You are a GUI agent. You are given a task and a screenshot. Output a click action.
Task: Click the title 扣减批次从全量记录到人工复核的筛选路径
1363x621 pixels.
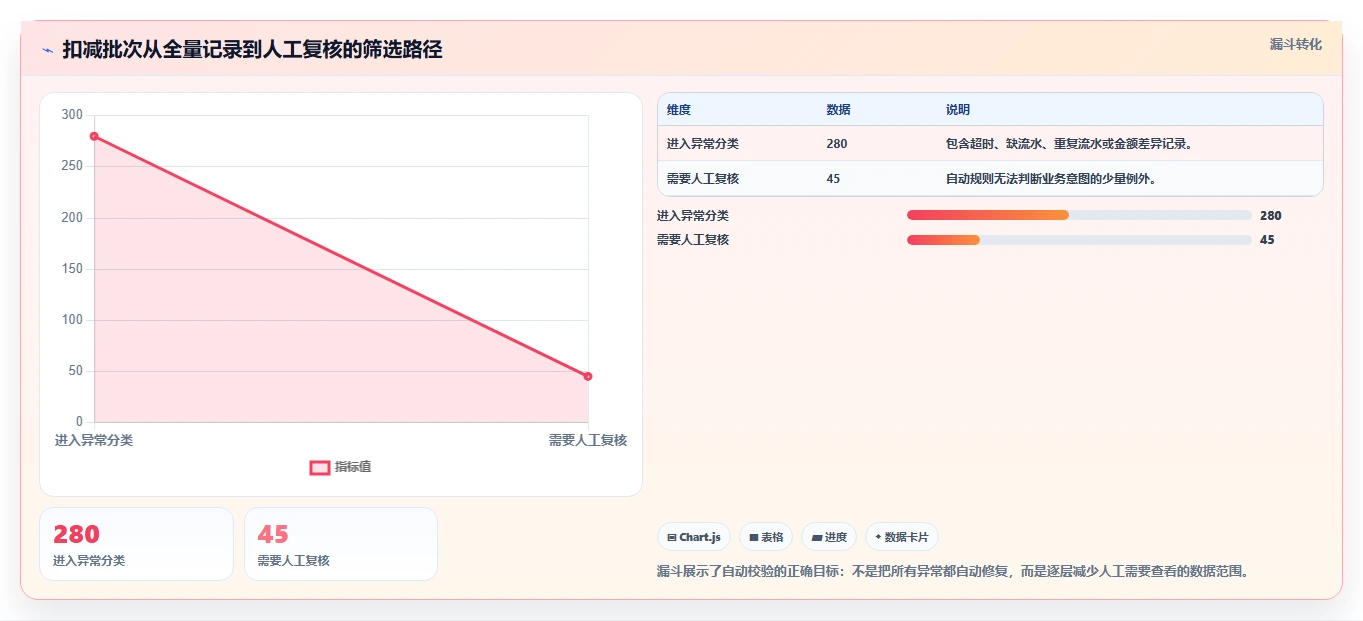[x=252, y=49]
